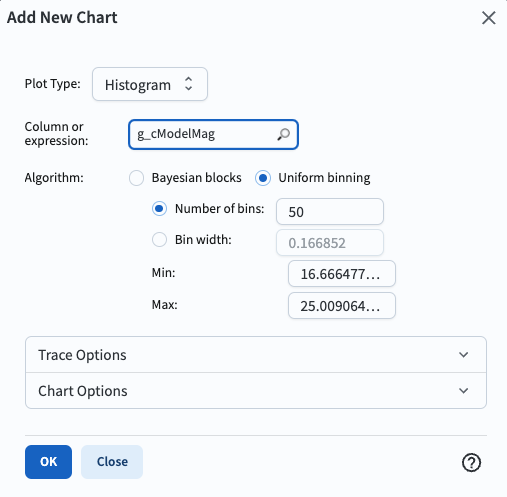This screenshot has width=507, height=497.
Task: Select the Uniform binning algorithm
Action: (263, 178)
